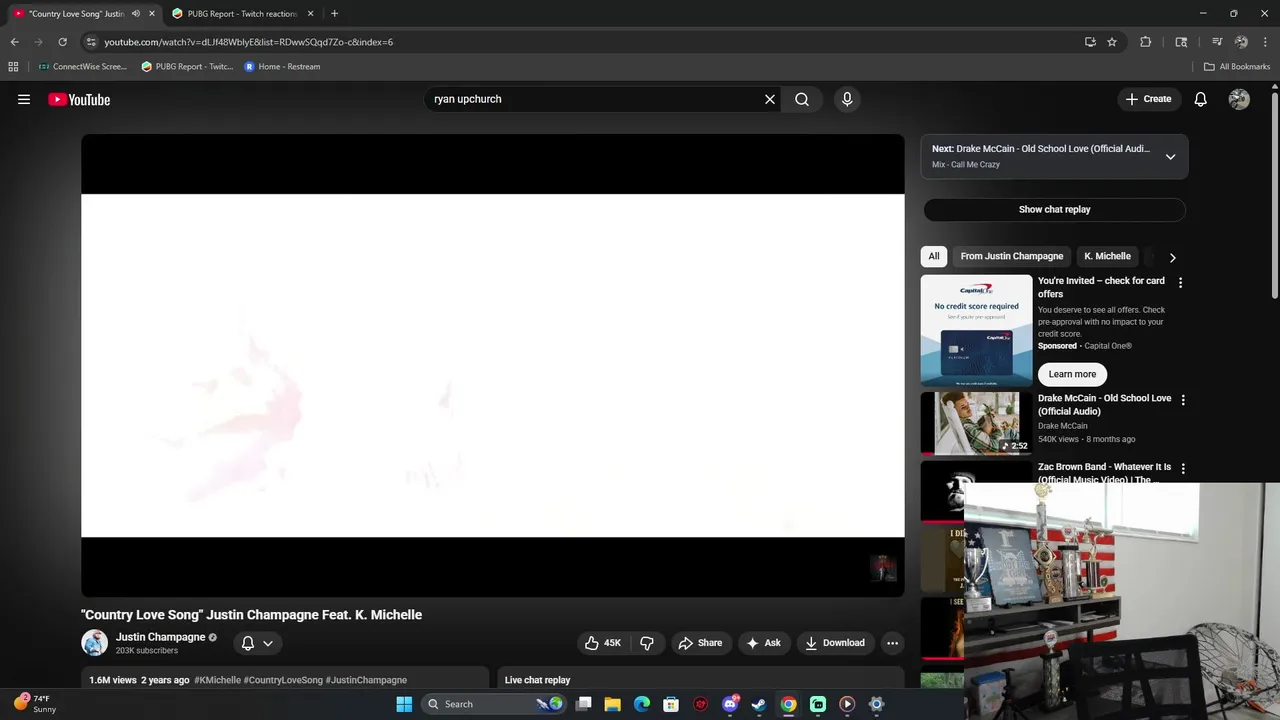Open options for Drake McCain video
The height and width of the screenshot is (720, 1280).
(x=1183, y=400)
